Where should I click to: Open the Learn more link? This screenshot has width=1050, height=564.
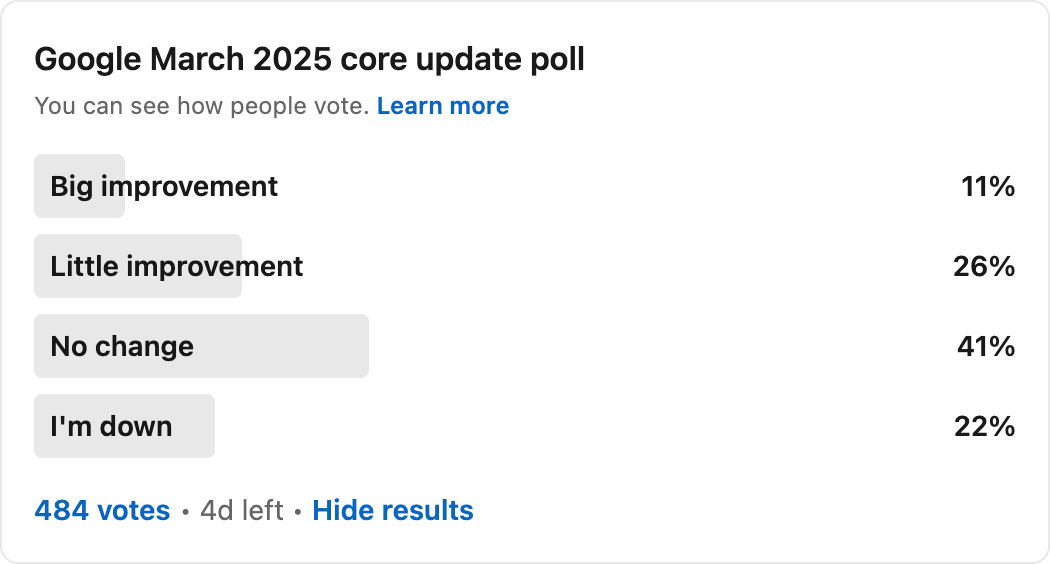[443, 106]
